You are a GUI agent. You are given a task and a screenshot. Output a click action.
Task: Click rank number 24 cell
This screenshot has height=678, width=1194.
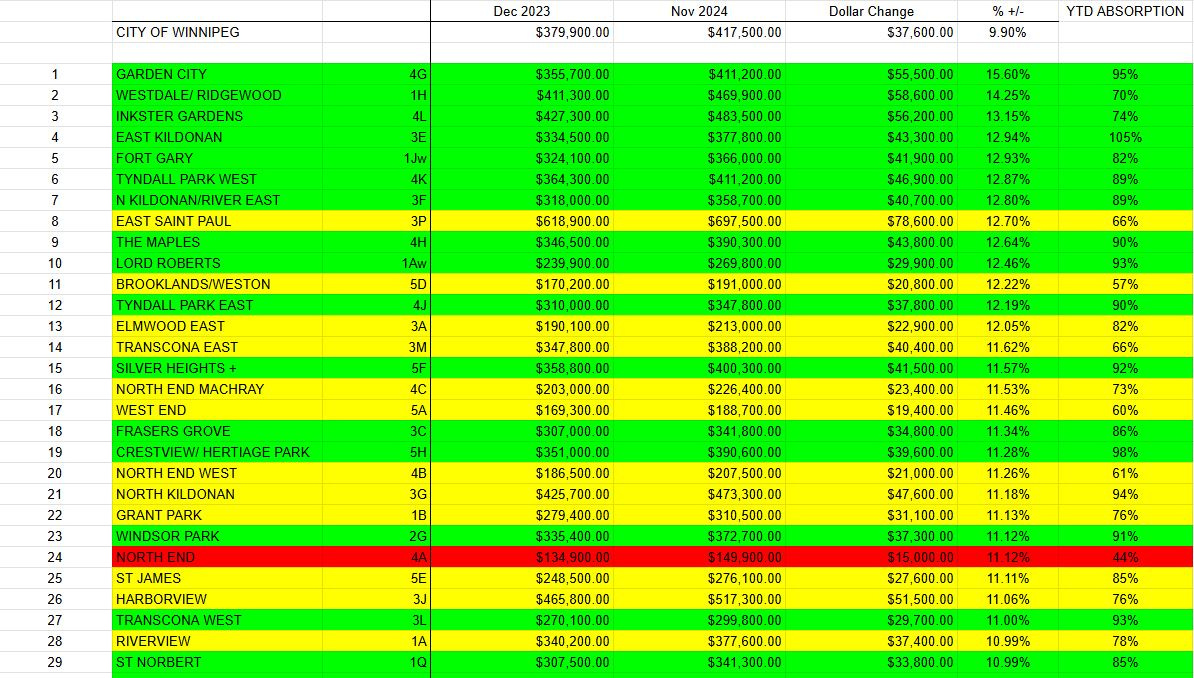click(x=56, y=557)
